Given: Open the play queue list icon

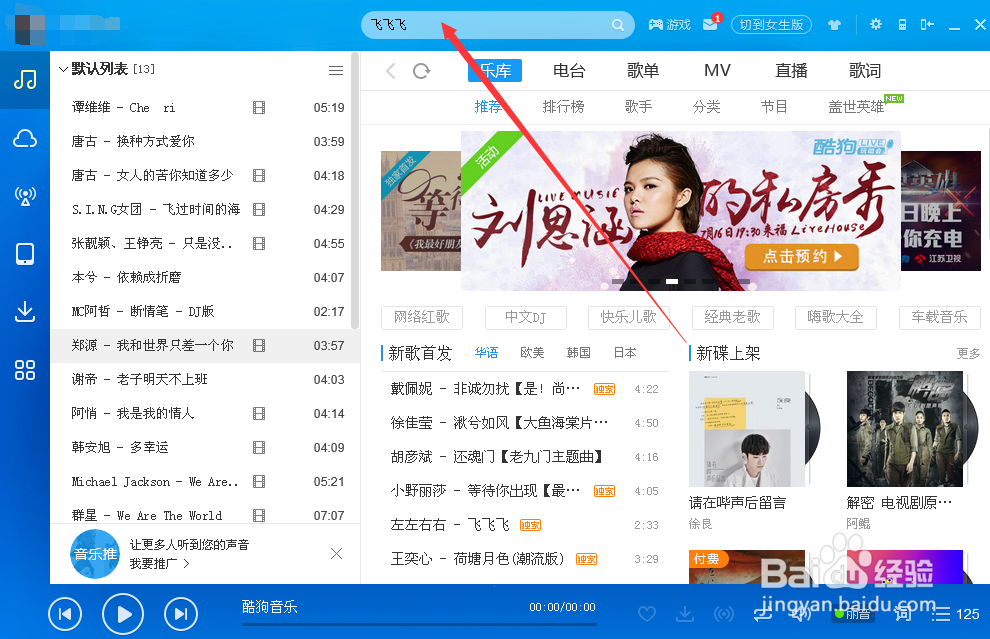Looking at the screenshot, I should [941, 614].
